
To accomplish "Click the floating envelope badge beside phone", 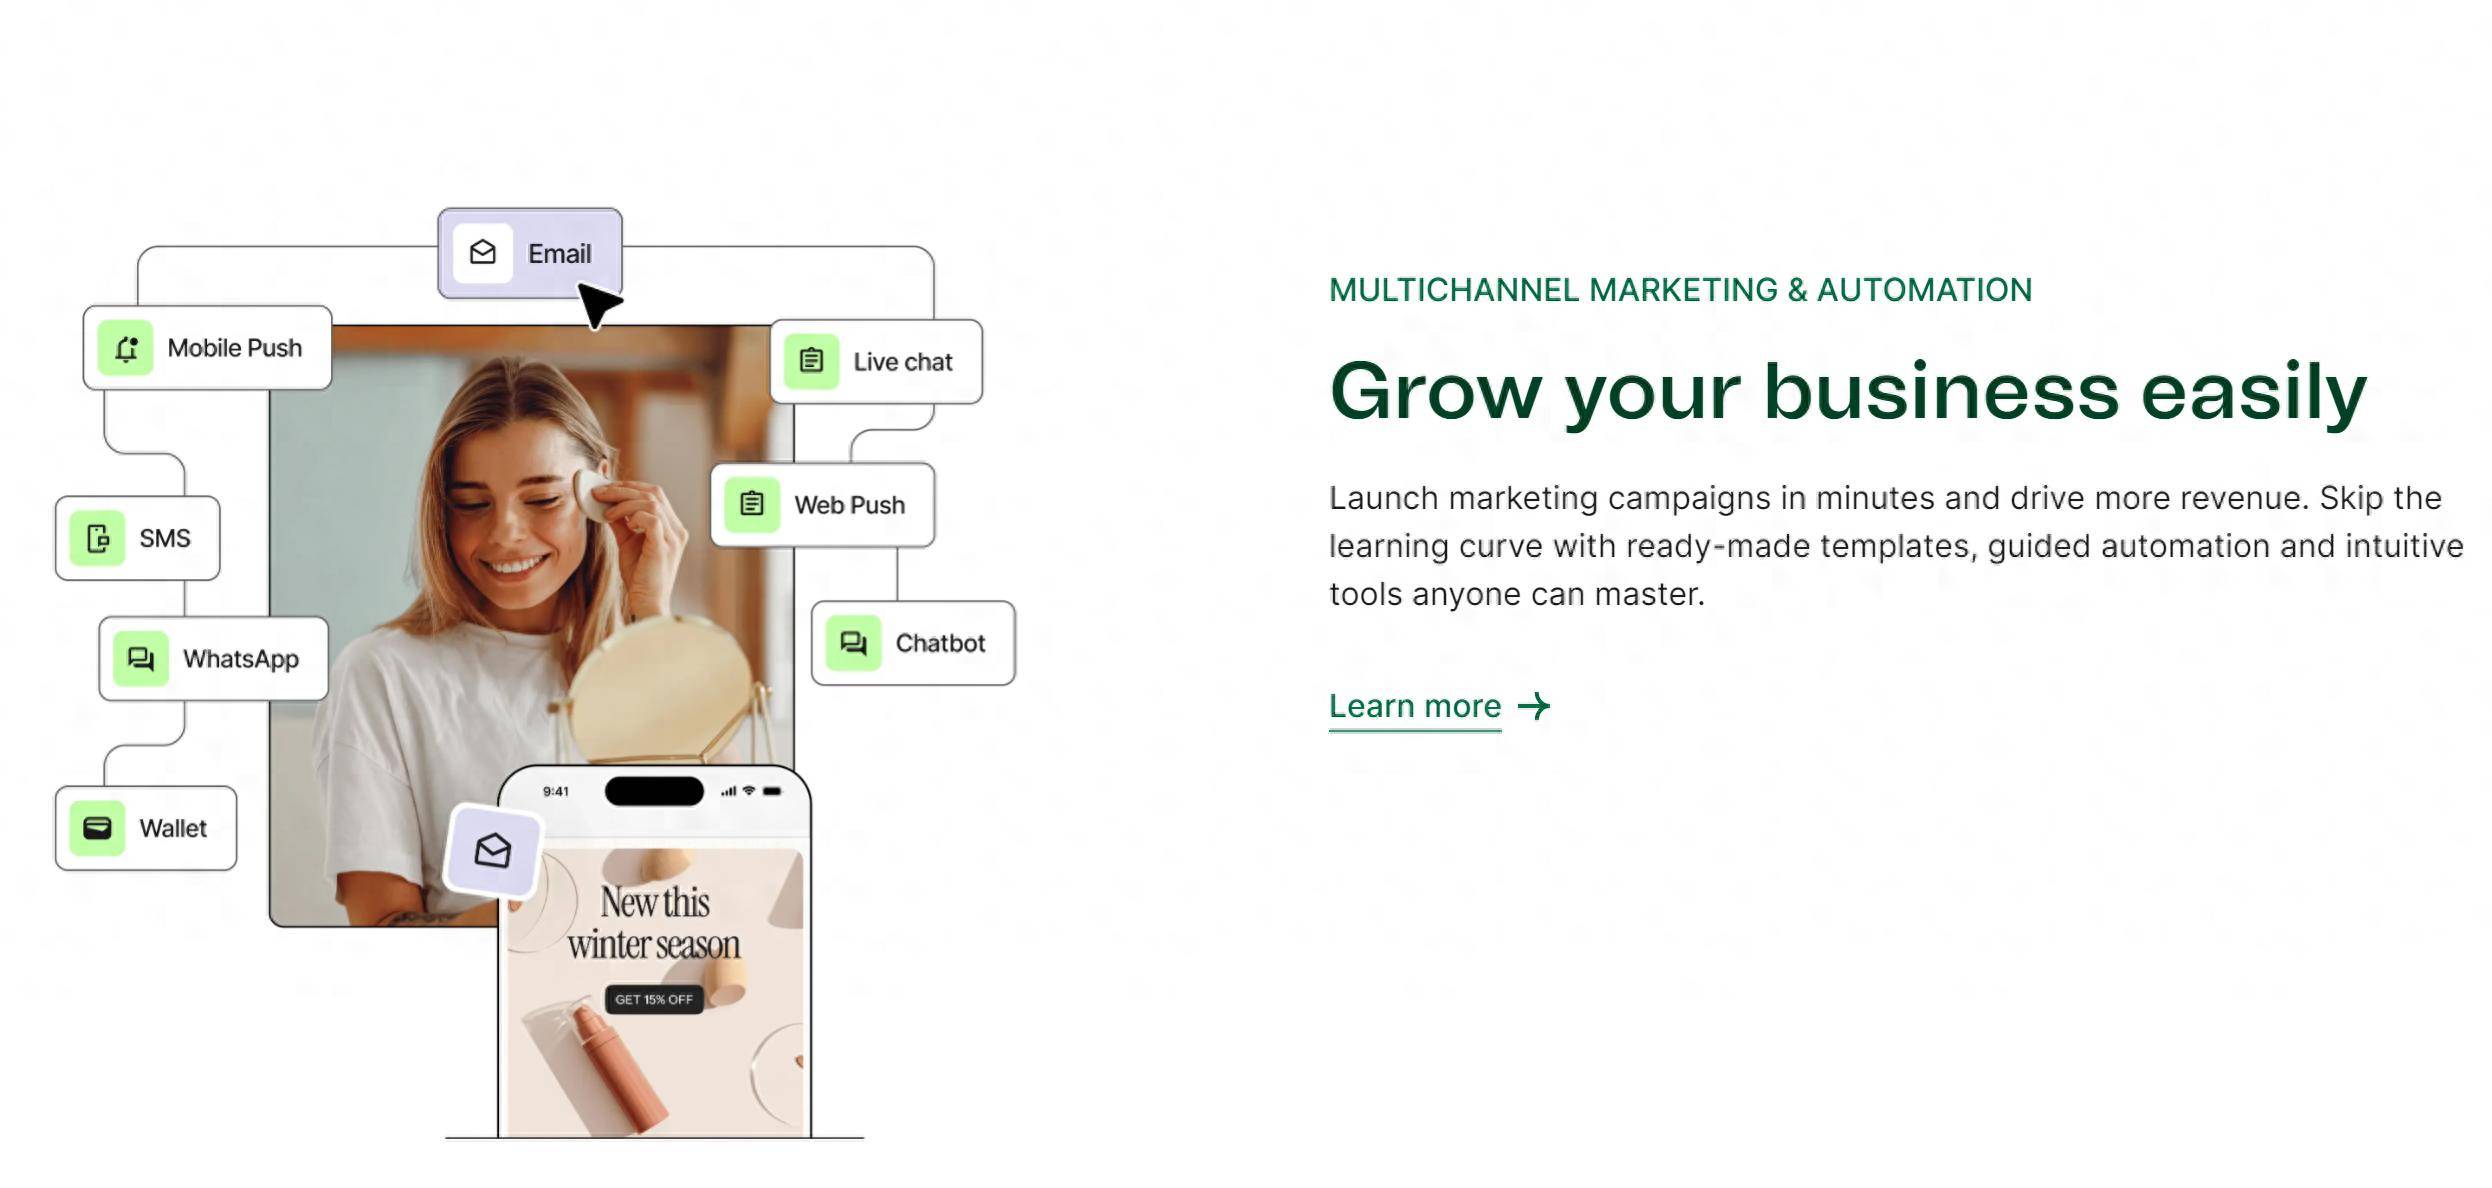I will [x=493, y=850].
